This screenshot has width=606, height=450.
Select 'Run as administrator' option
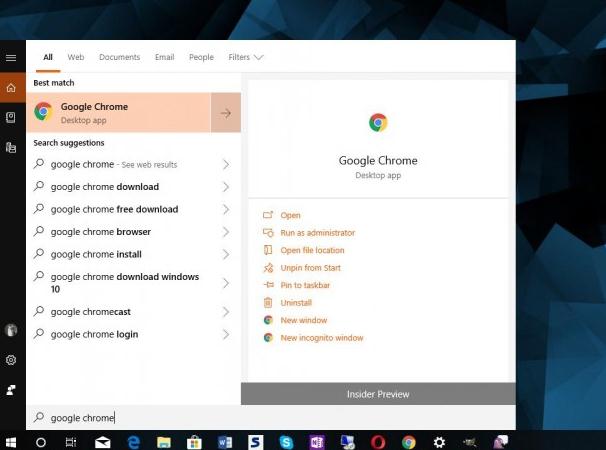(x=317, y=233)
